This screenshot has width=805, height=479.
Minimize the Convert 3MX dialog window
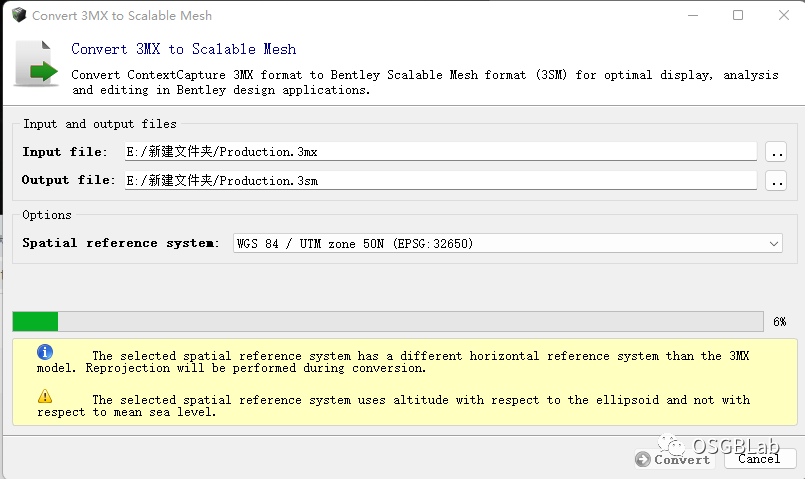pyautogui.click(x=691, y=16)
